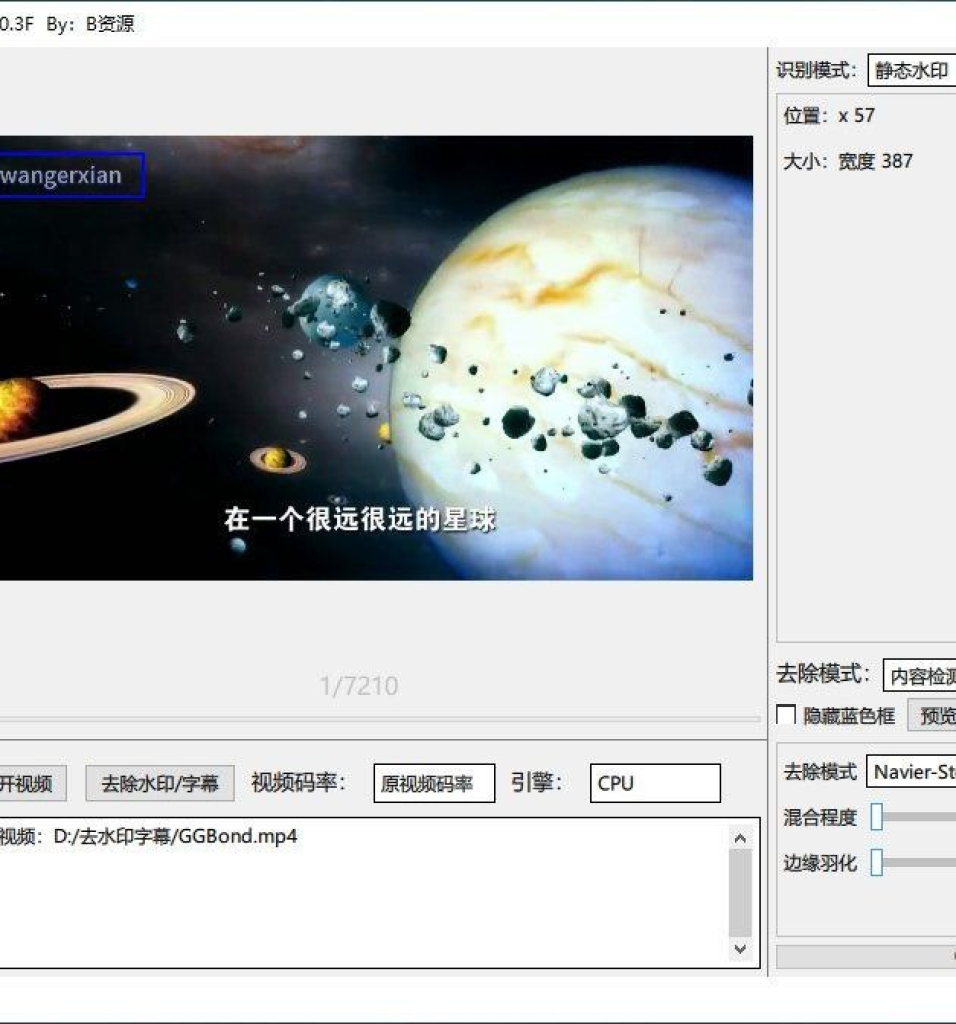The image size is (956, 1024).
Task: Open the 识别模式 dropdown showing 静态水印
Action: pos(912,70)
